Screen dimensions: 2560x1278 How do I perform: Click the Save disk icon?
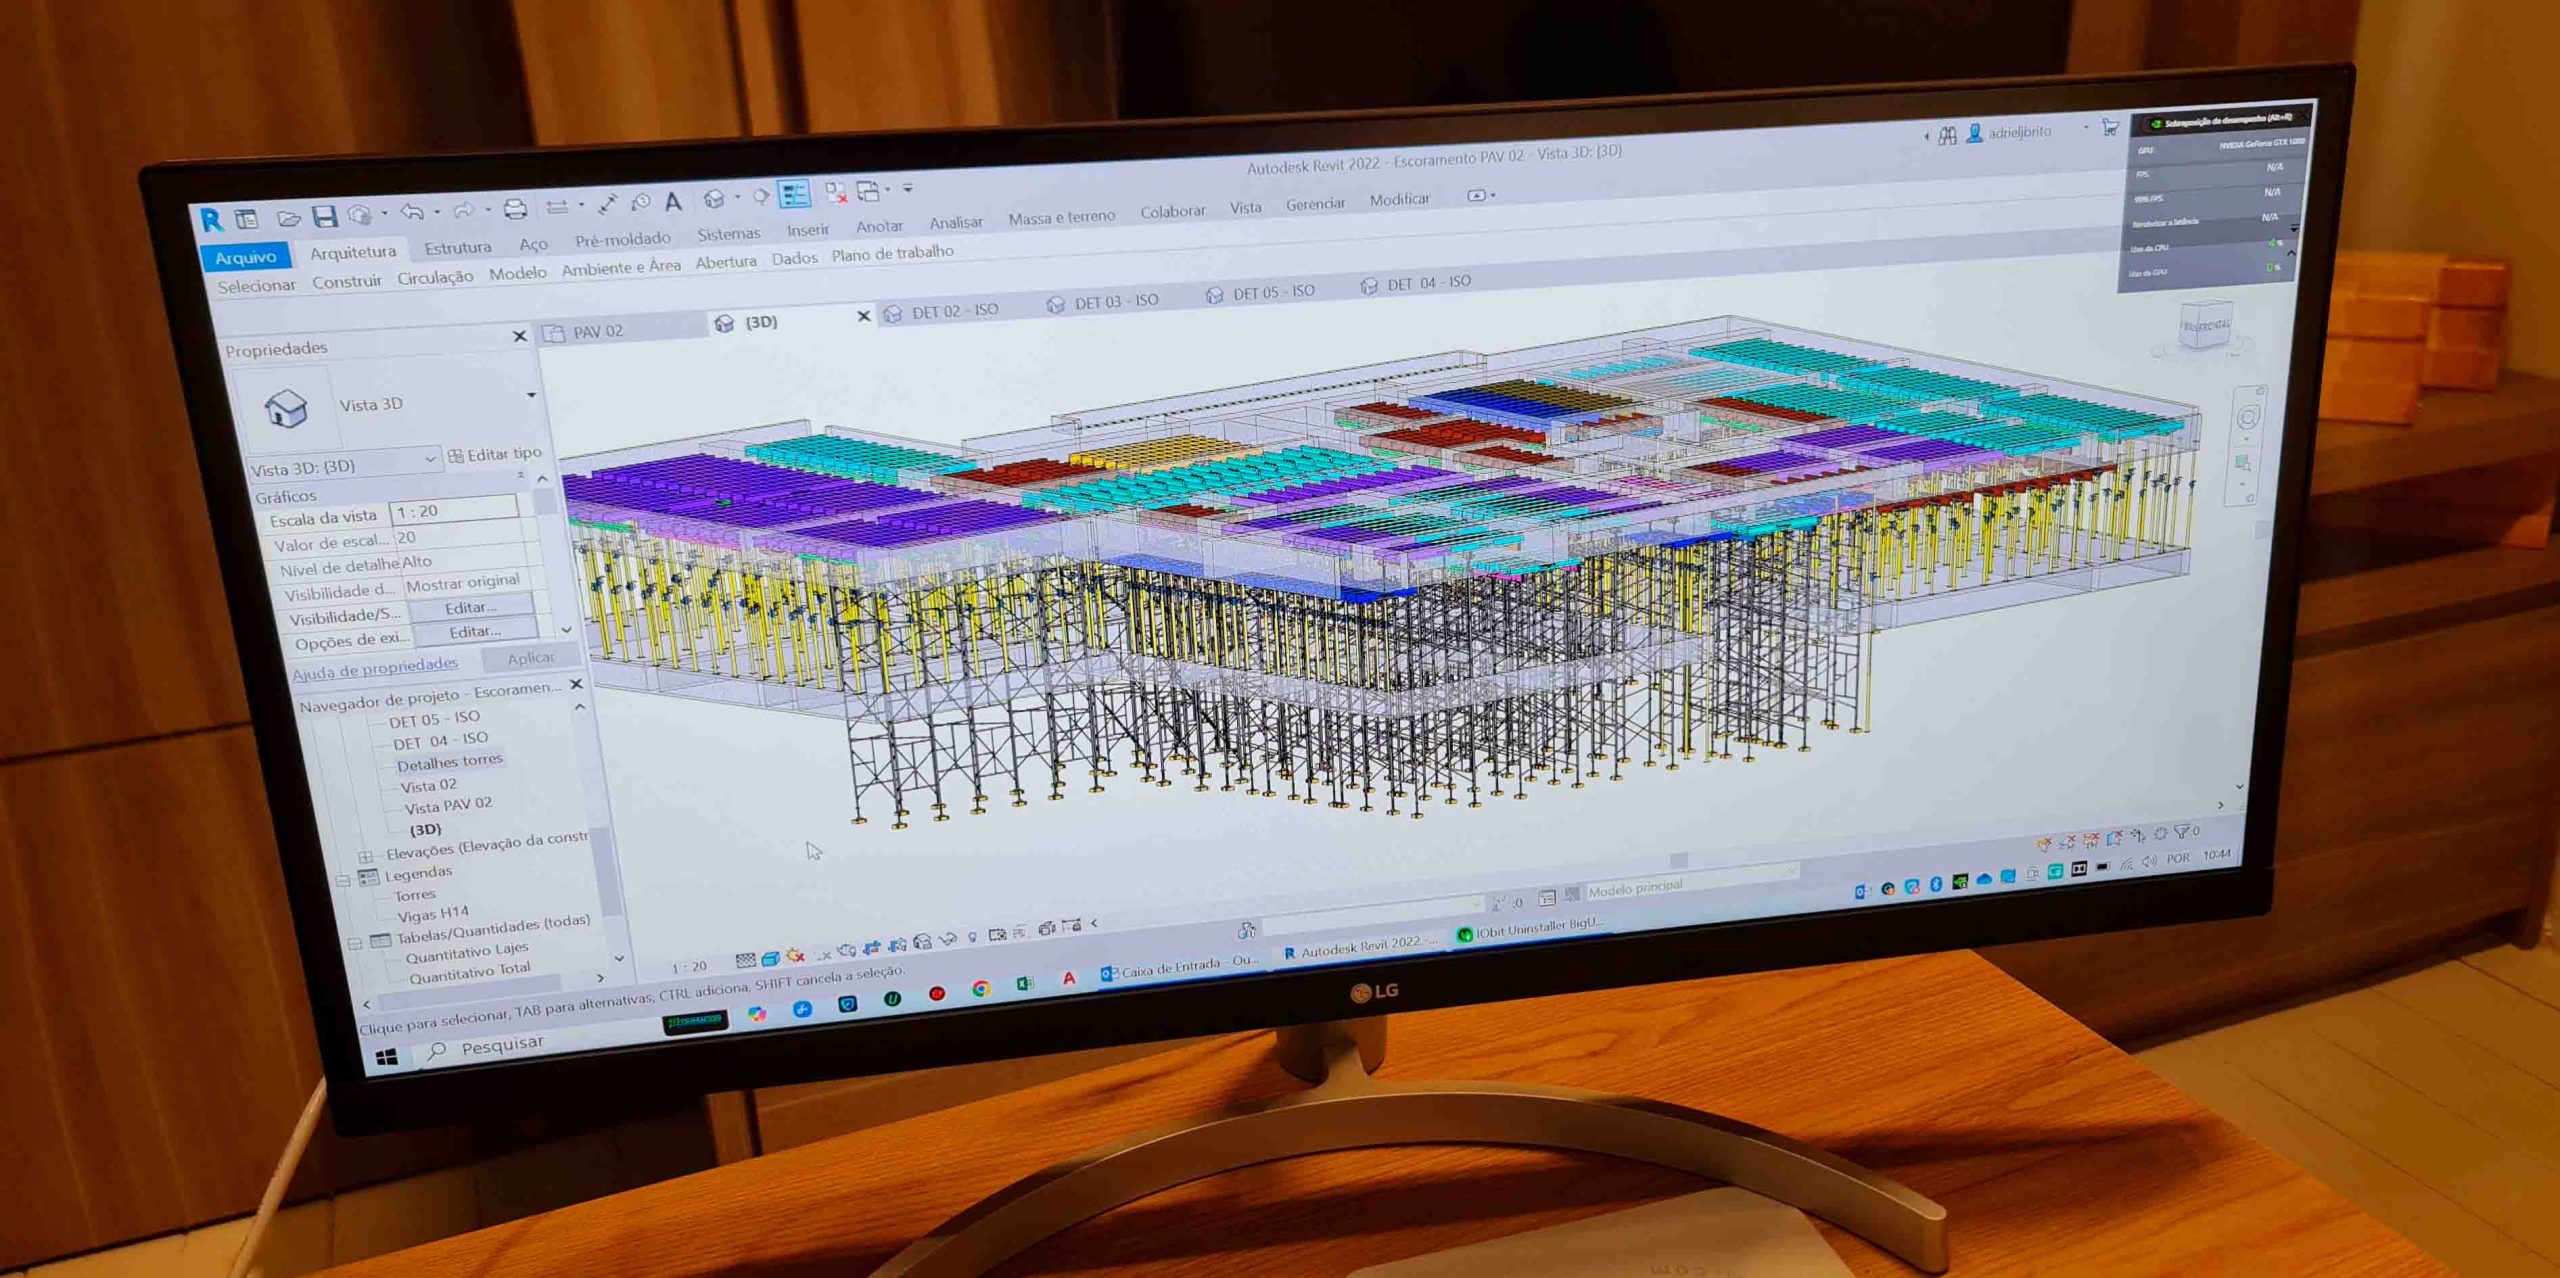[324, 216]
